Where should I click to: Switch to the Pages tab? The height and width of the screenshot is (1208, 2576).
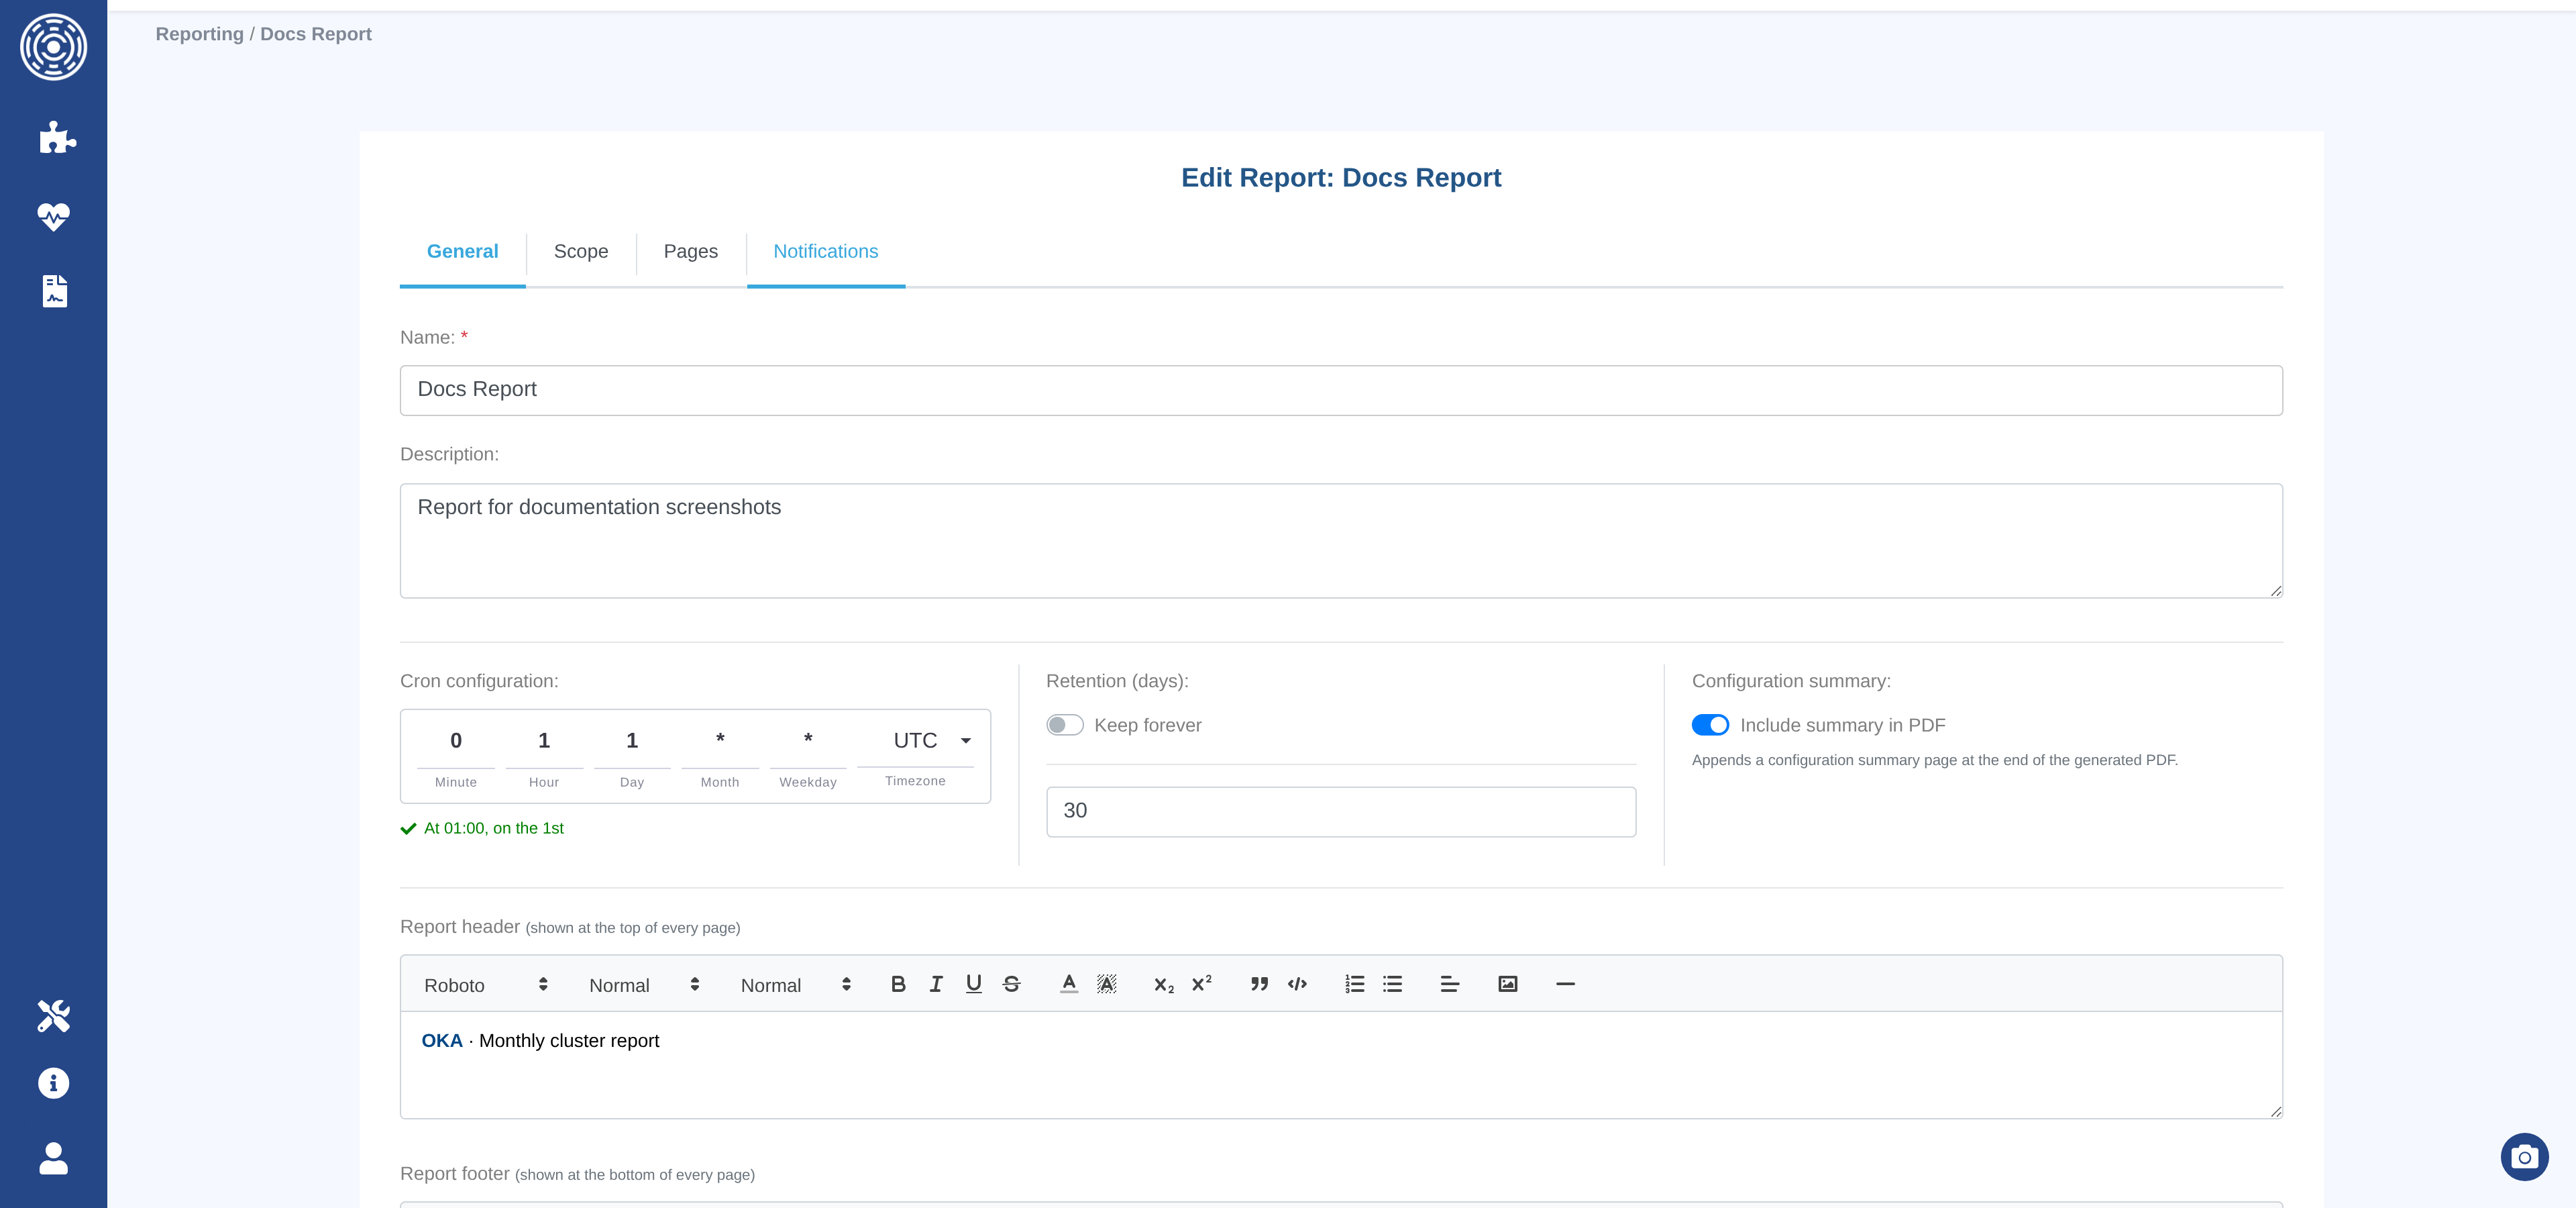pyautogui.click(x=691, y=252)
